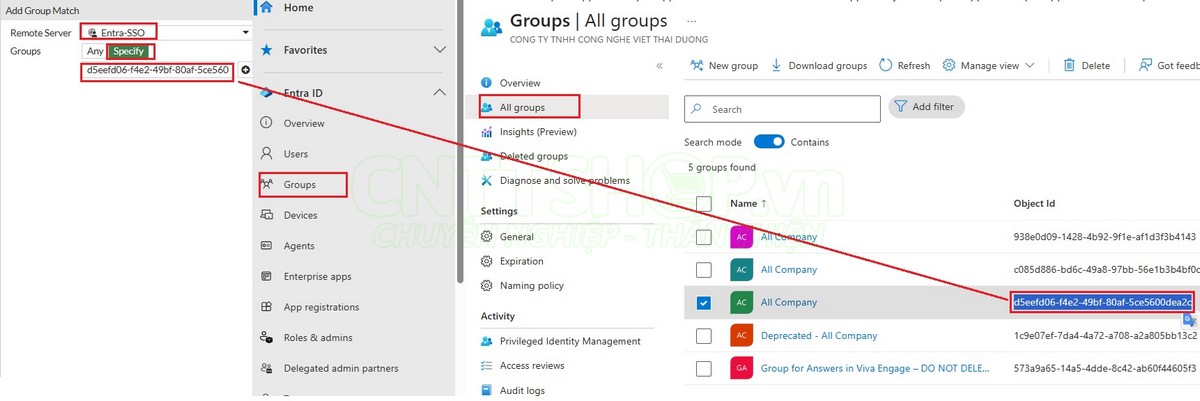Open Access reviews activity item
Viewport: 1200px width, 401px height.
[x=531, y=366]
